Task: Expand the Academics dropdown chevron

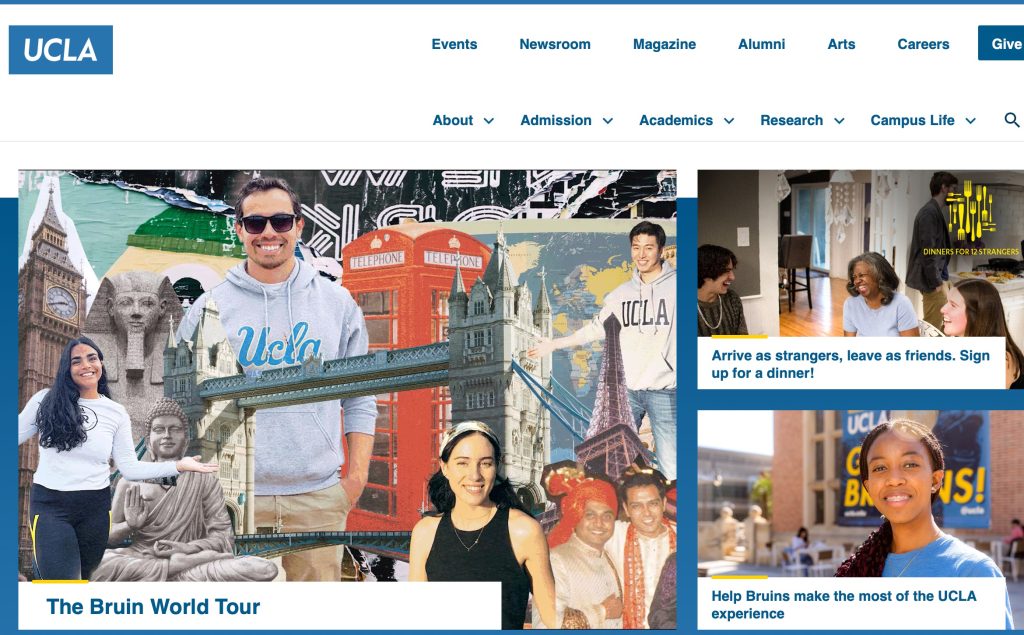Action: pos(729,121)
